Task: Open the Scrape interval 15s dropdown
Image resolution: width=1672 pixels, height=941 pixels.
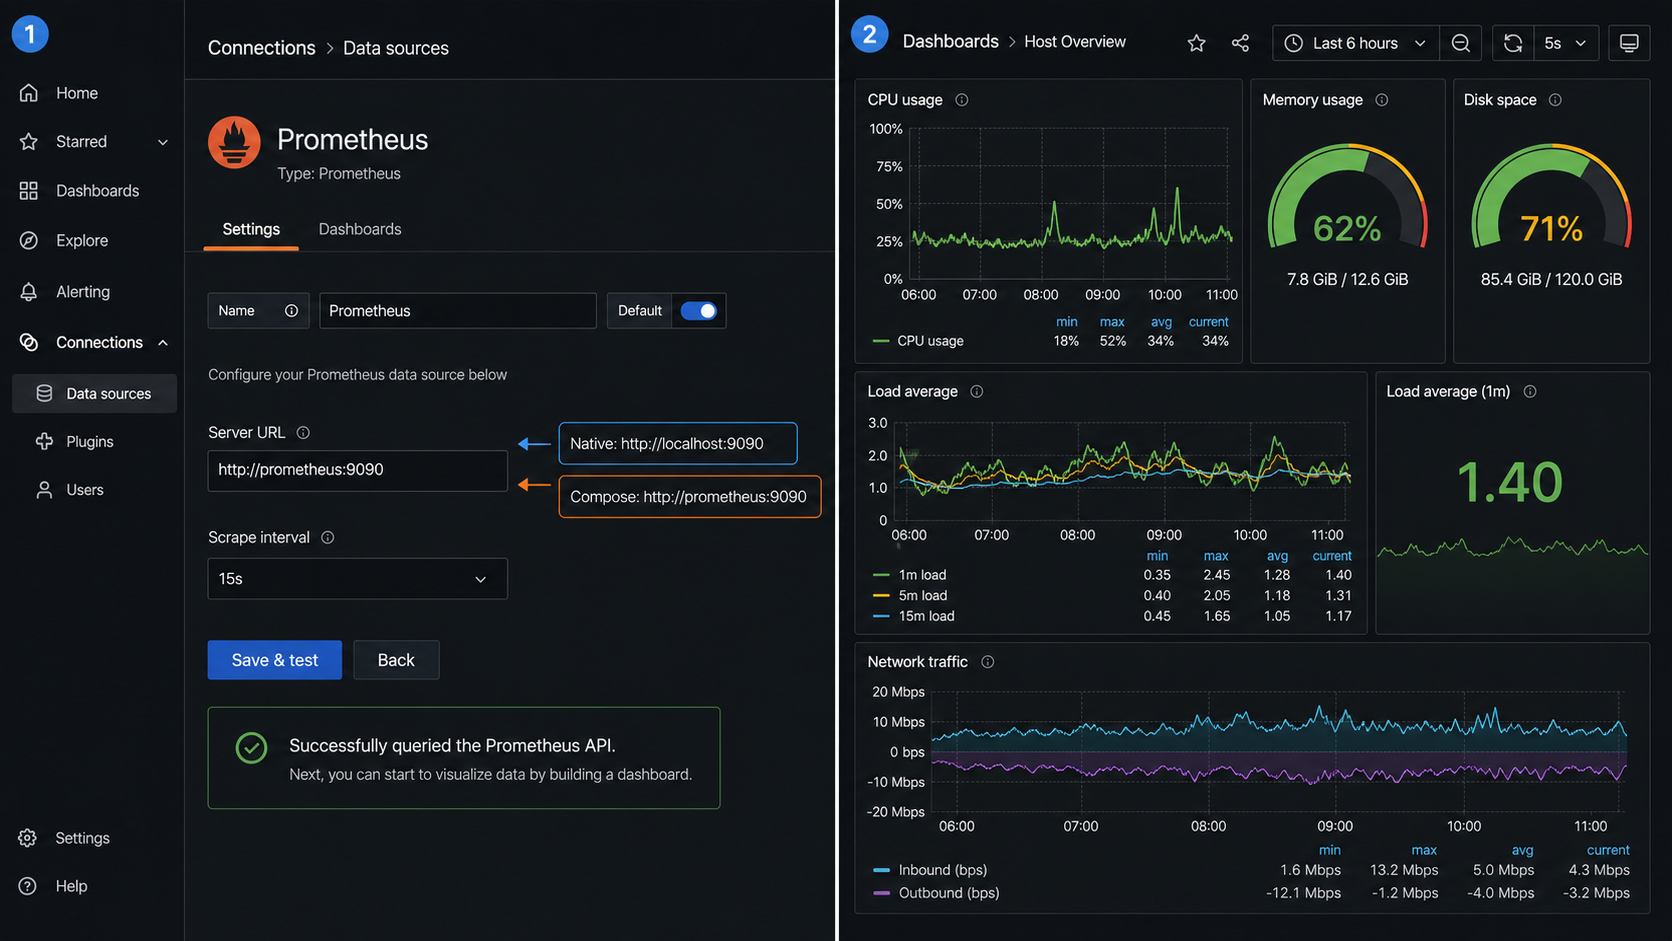Action: (357, 579)
